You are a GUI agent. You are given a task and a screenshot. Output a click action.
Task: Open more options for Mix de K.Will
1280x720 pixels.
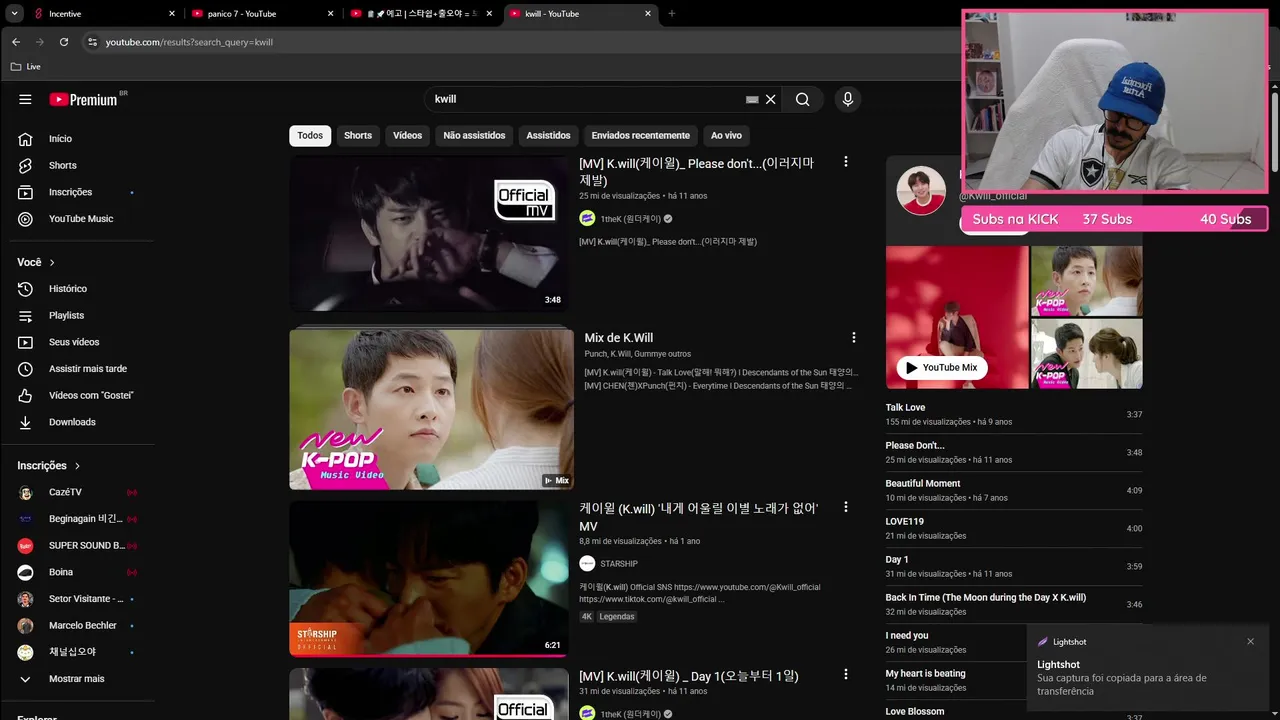[x=853, y=338]
